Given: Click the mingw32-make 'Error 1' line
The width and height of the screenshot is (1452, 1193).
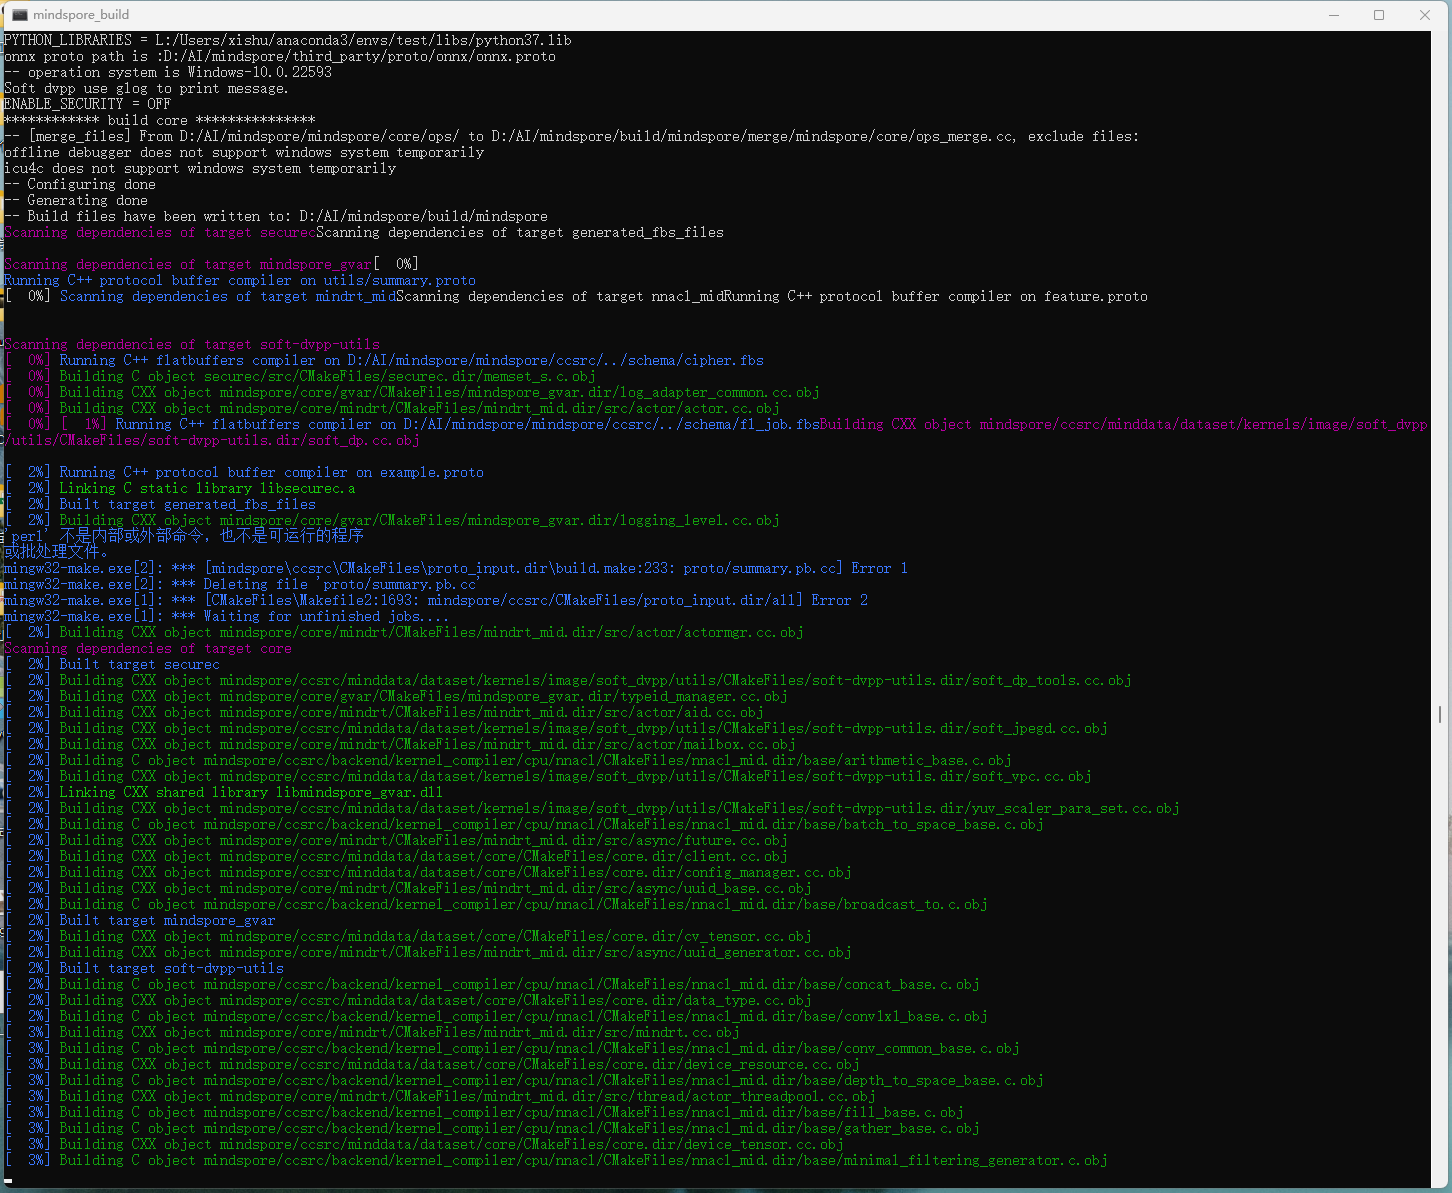Looking at the screenshot, I should point(456,568).
